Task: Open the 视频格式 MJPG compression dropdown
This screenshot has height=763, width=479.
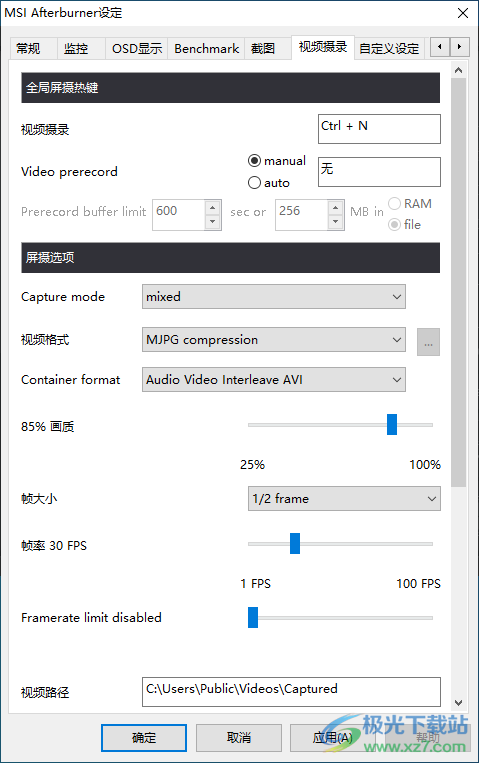Action: click(274, 340)
